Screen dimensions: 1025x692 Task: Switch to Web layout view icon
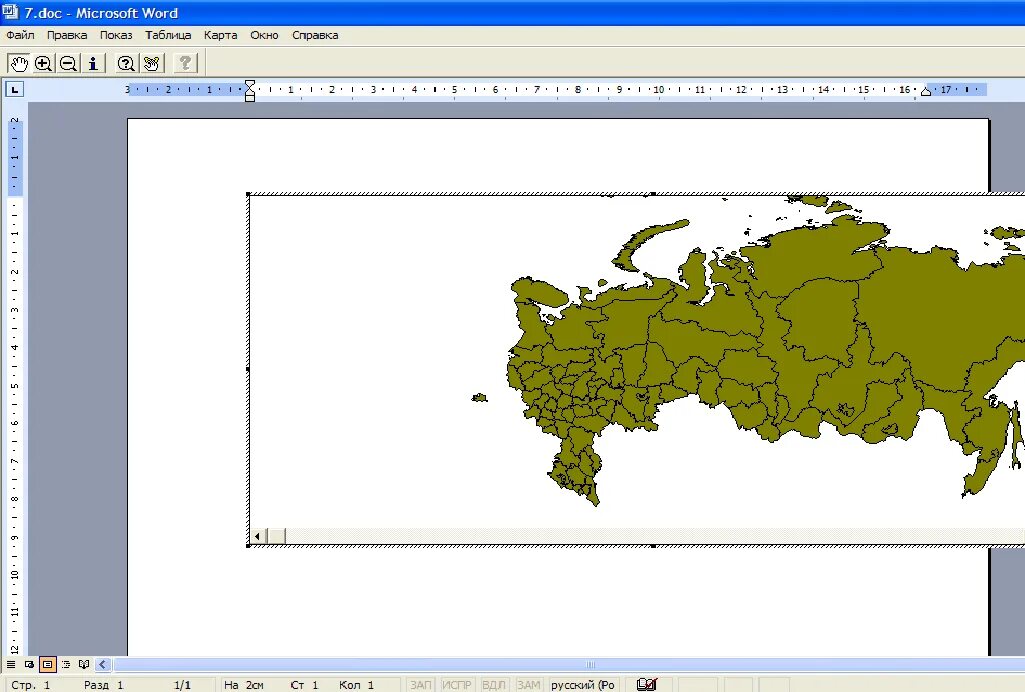tap(29, 665)
